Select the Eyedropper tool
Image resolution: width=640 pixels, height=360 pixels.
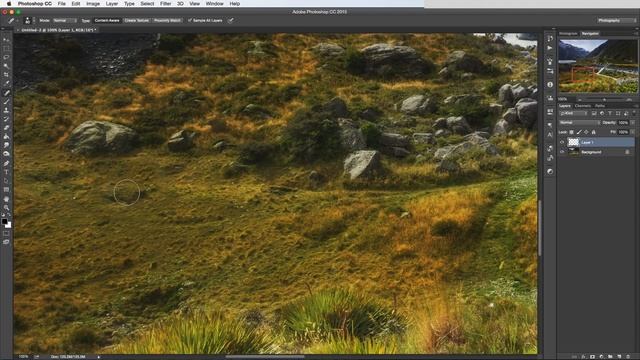click(6, 83)
